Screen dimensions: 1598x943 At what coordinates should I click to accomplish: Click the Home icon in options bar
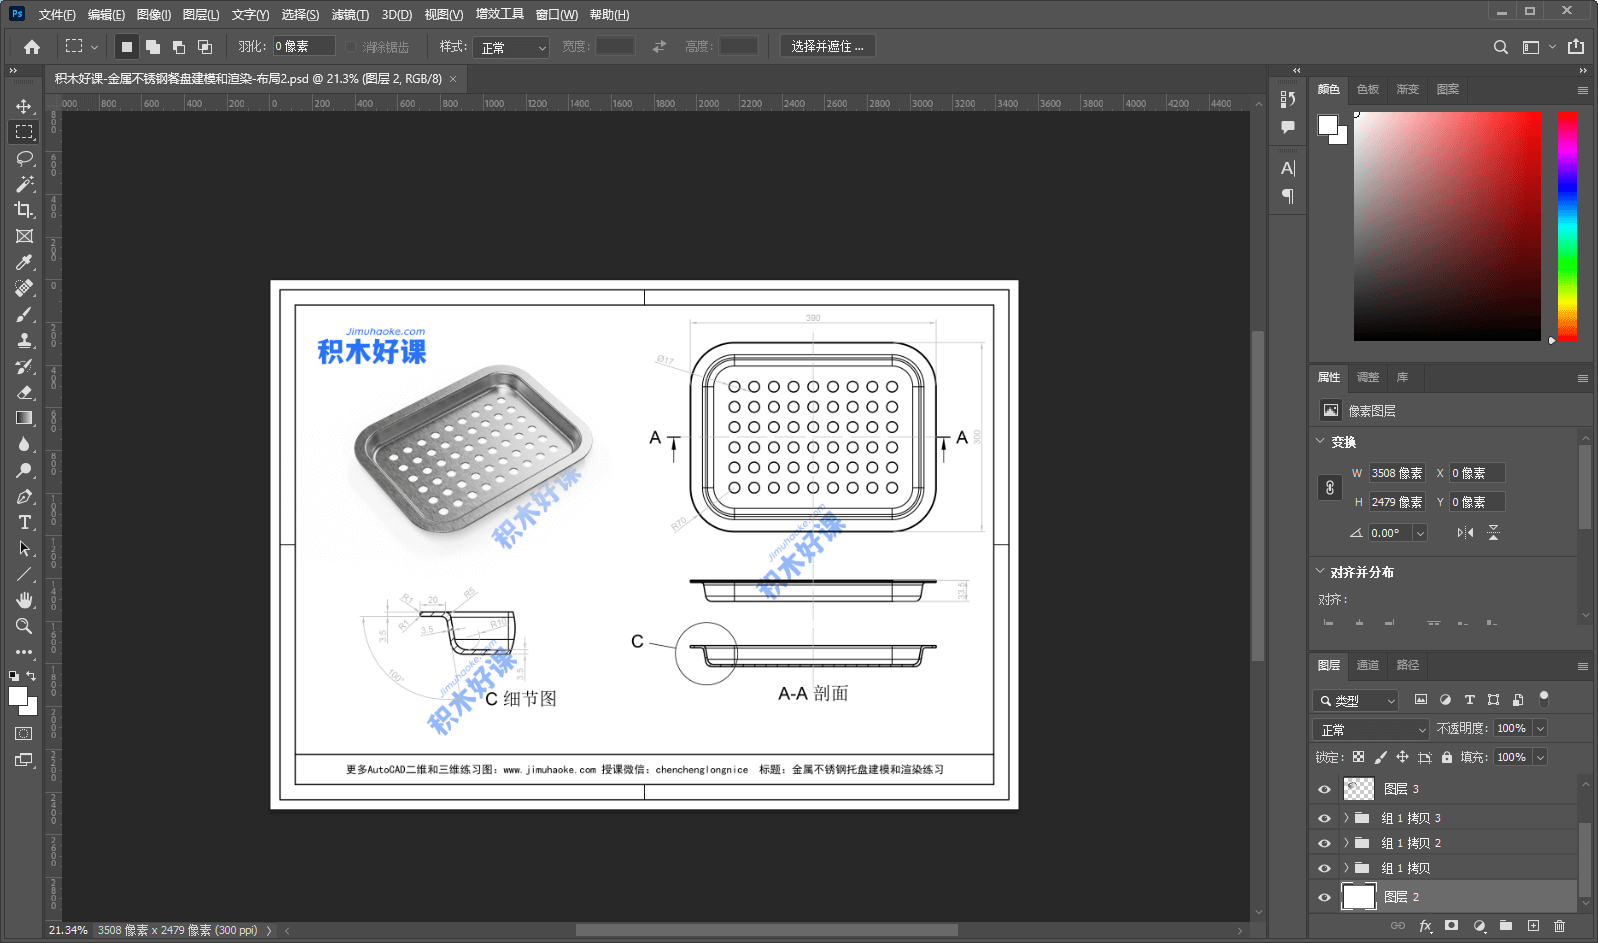[32, 47]
